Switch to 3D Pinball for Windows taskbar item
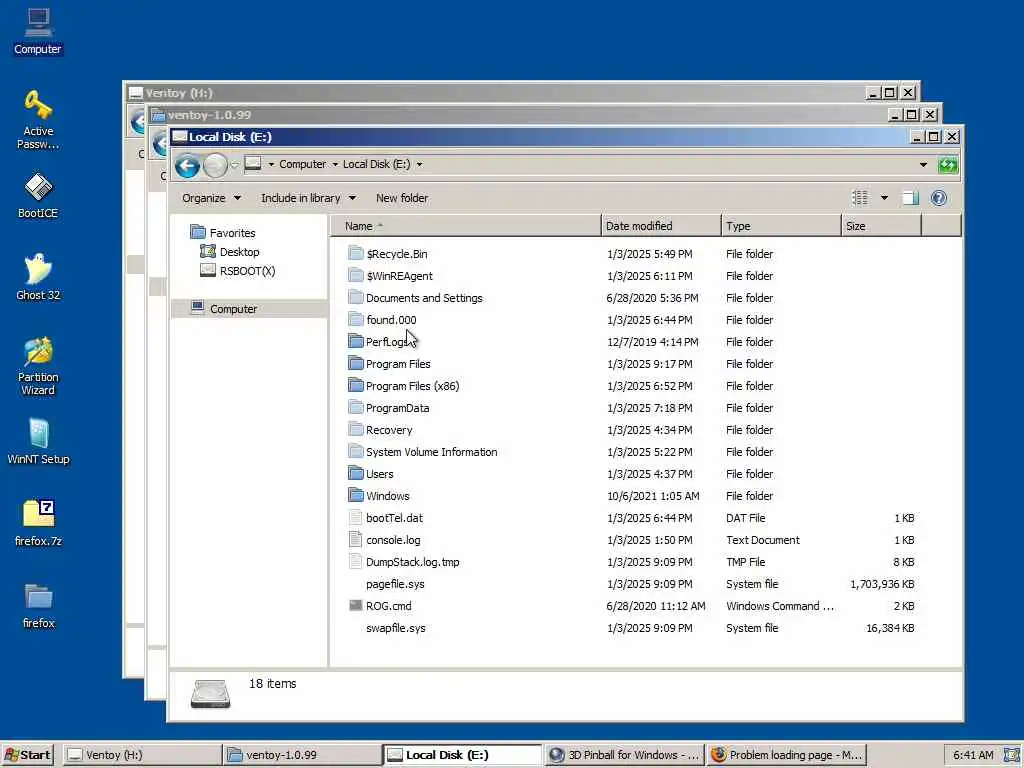 tap(624, 755)
